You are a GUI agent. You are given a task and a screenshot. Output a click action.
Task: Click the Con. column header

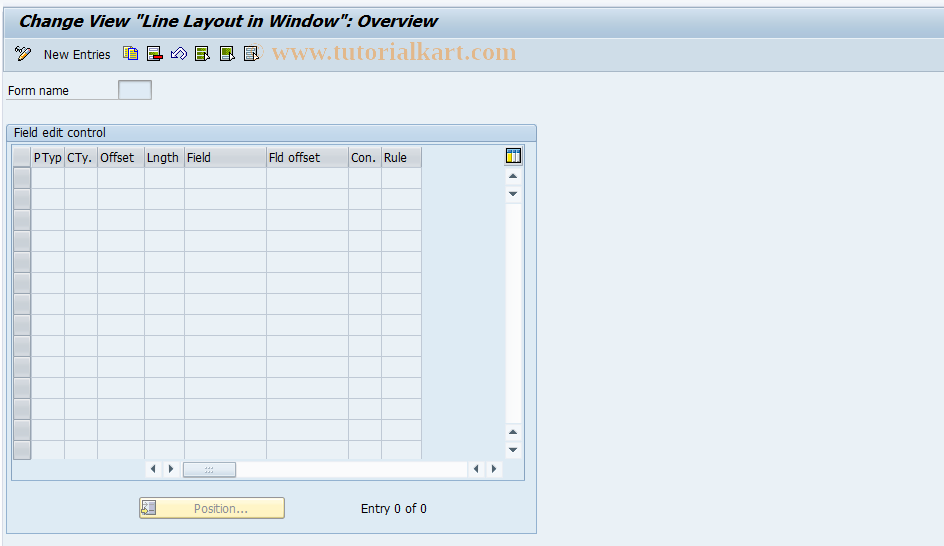(x=365, y=158)
